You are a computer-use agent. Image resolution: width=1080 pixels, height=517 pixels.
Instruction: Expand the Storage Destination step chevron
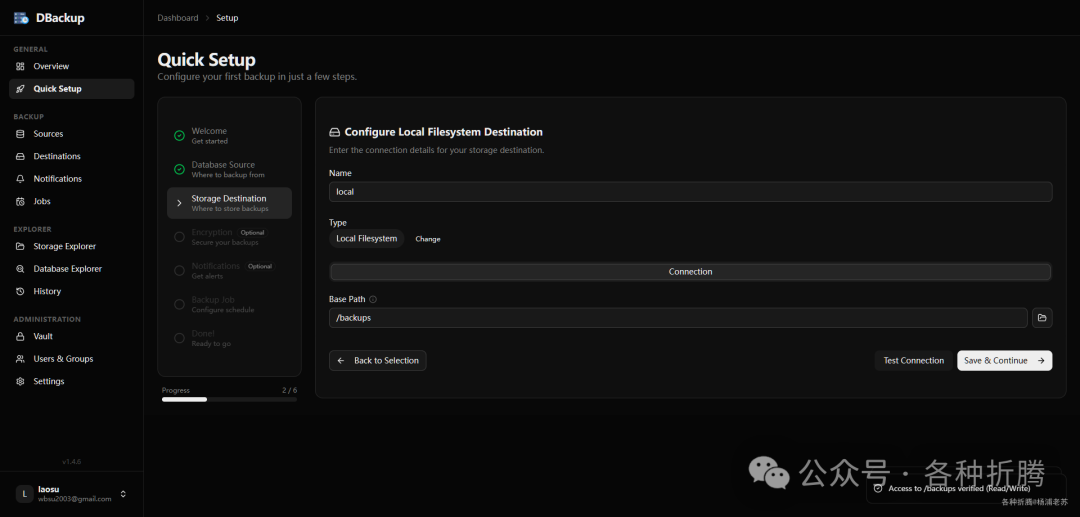[x=180, y=203]
